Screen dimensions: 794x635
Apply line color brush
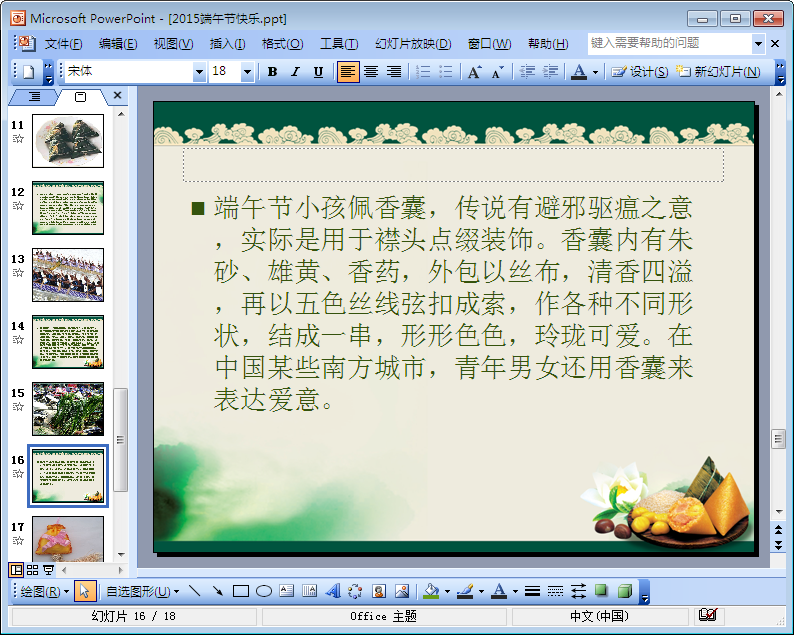pos(465,591)
